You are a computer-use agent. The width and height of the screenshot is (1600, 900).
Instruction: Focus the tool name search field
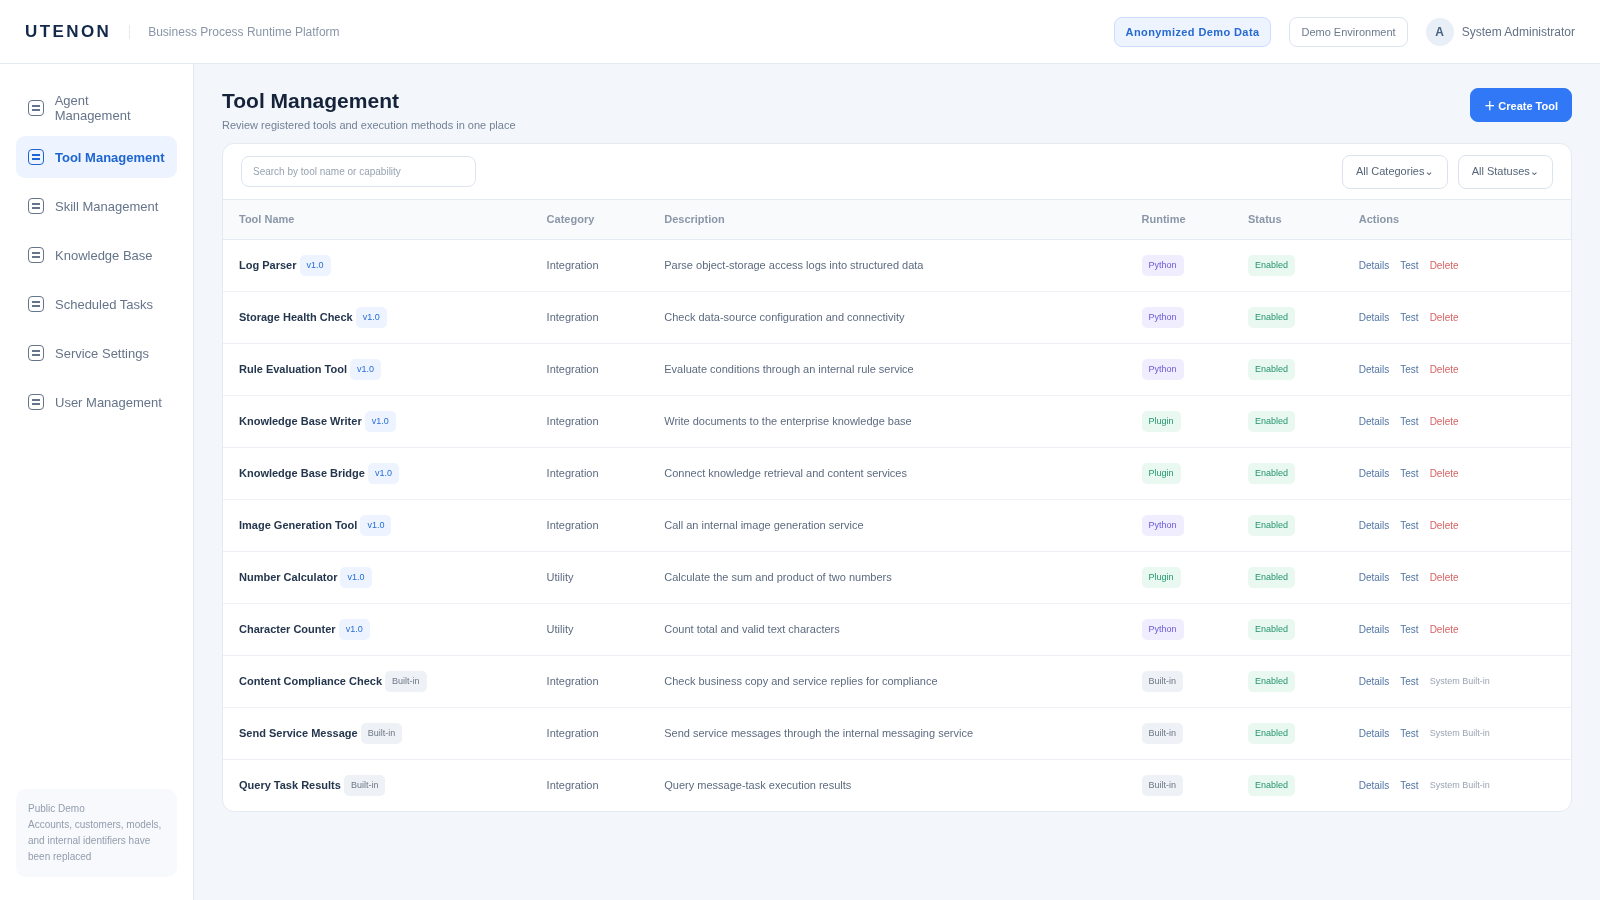[358, 171]
